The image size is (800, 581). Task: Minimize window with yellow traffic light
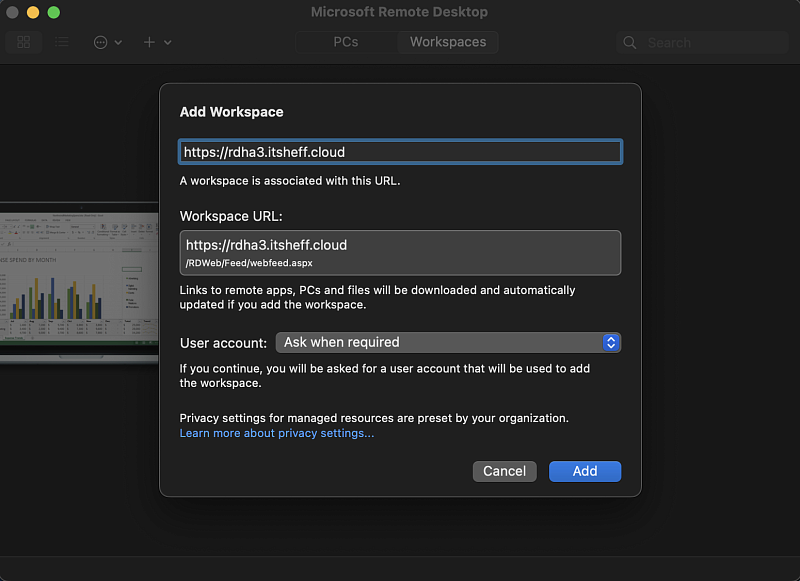[33, 12]
